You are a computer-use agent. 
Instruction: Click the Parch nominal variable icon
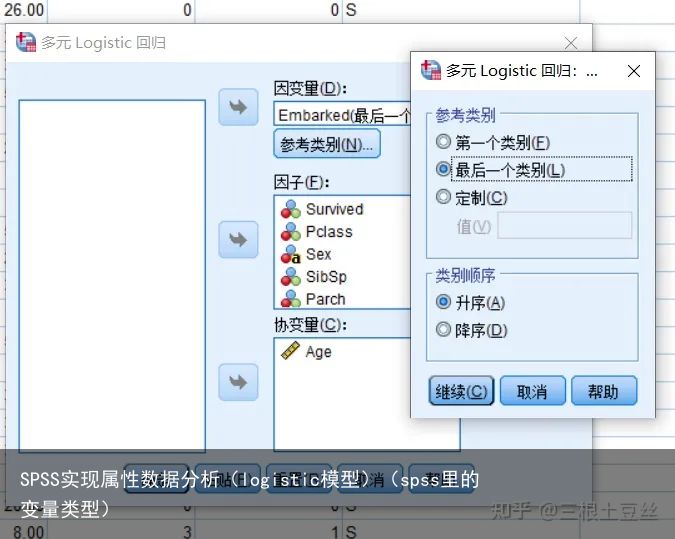pyautogui.click(x=291, y=299)
